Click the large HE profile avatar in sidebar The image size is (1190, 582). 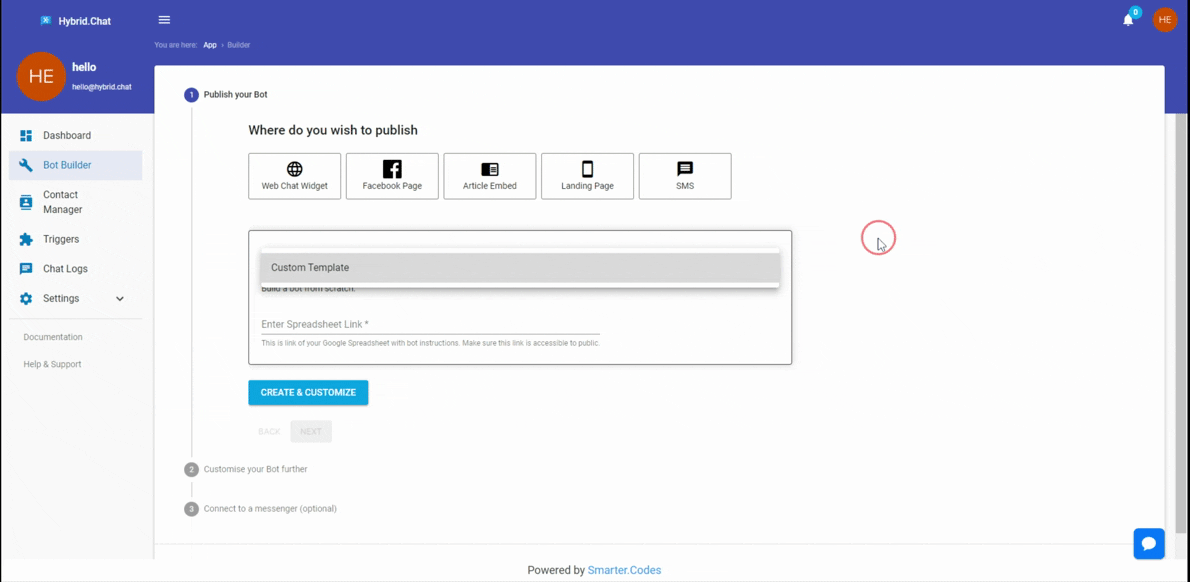tap(41, 76)
